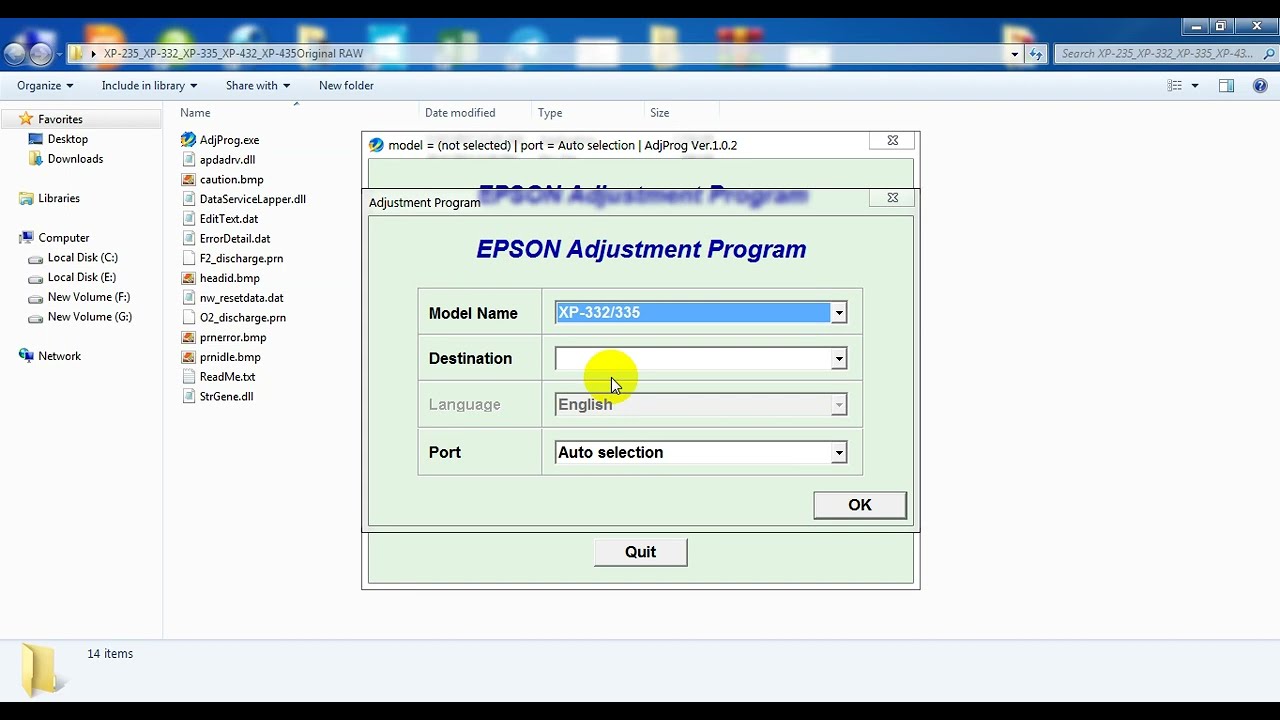Open the Organize menu

pos(45,86)
